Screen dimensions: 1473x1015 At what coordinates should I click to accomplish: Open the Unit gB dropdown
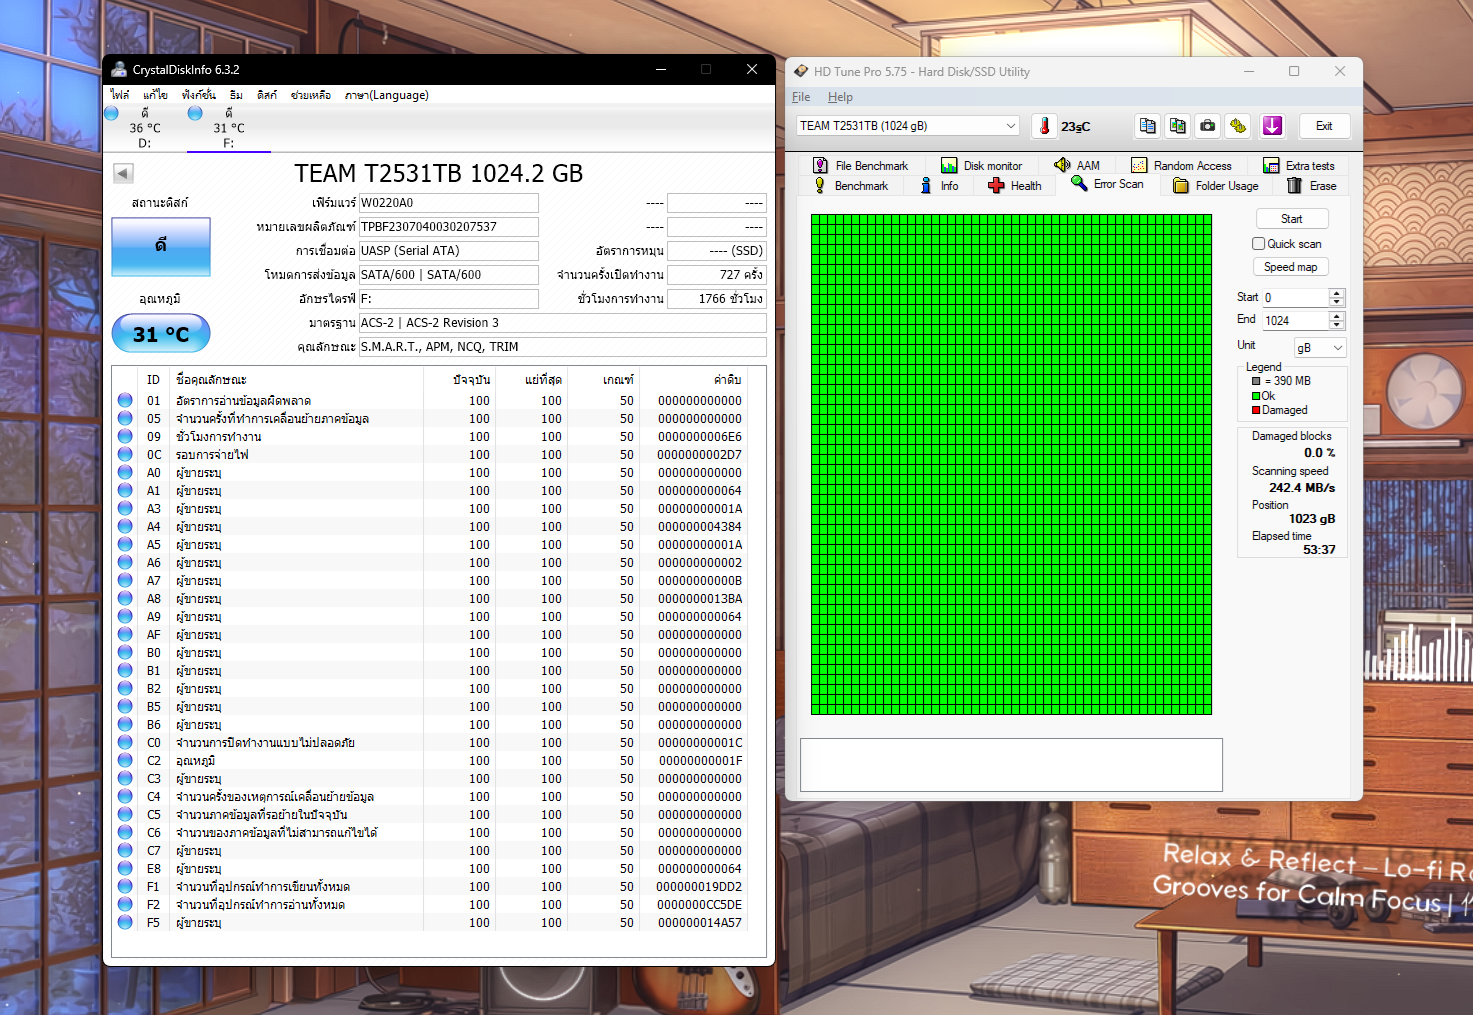click(x=1320, y=347)
